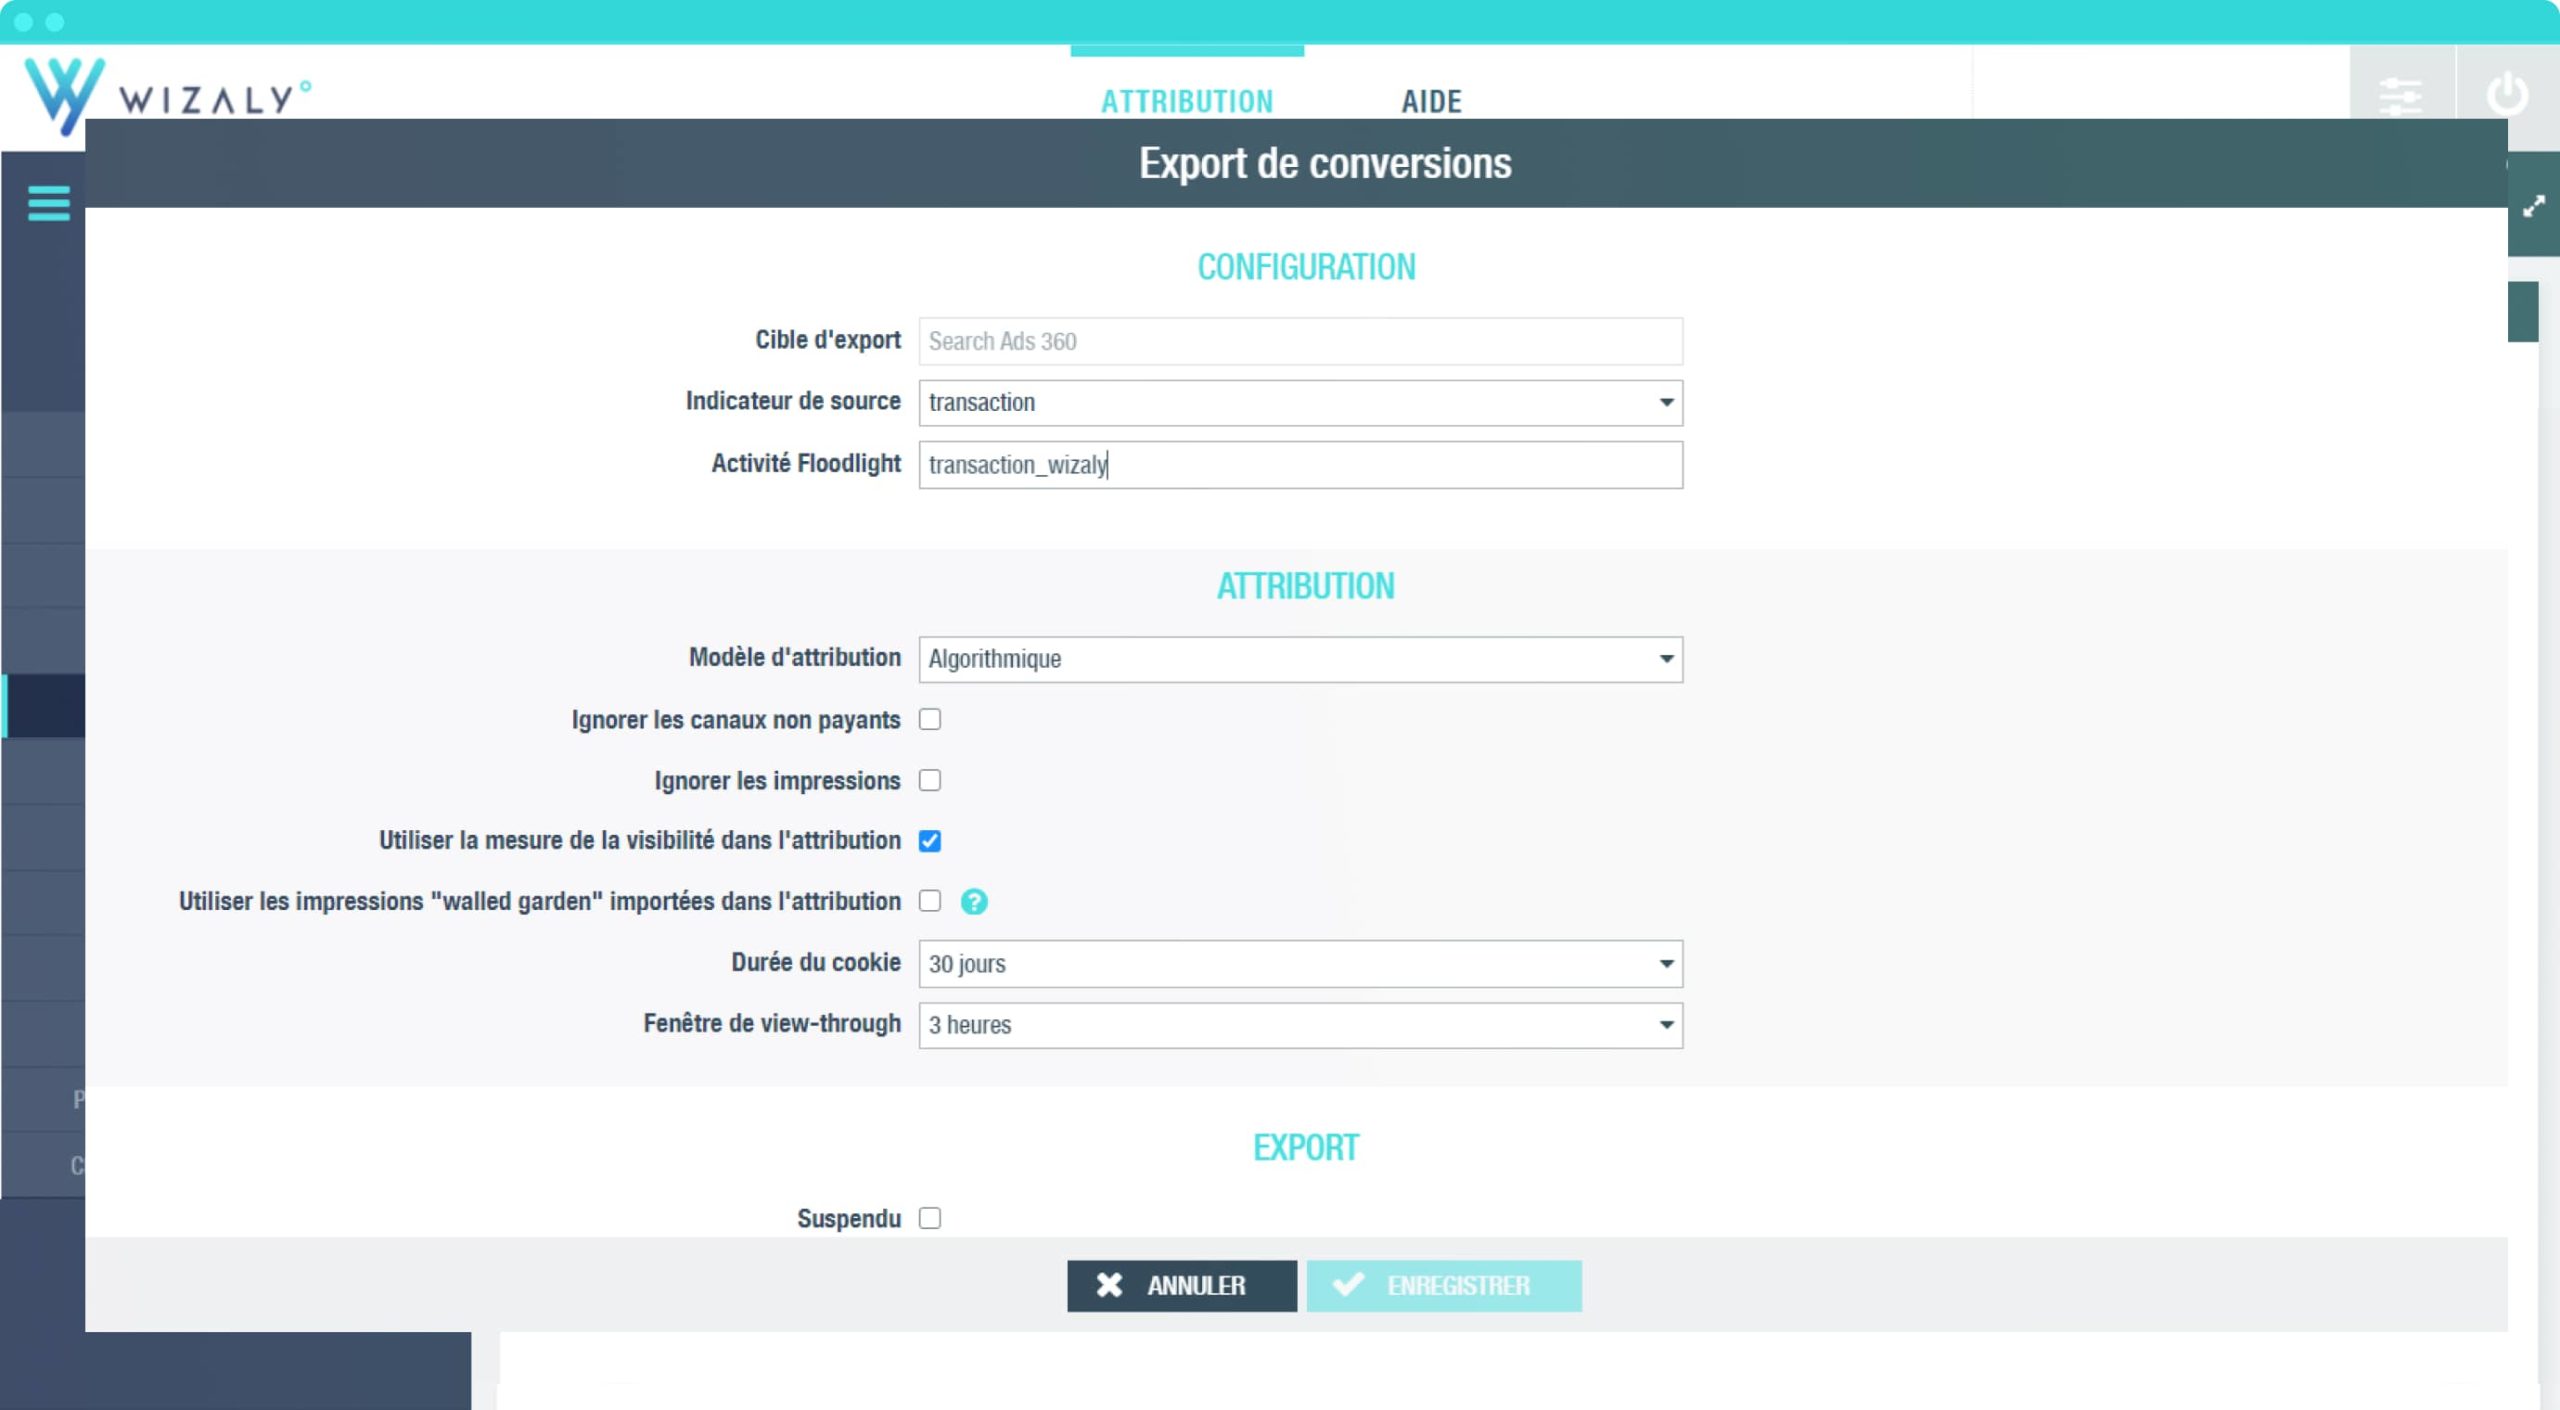Click the expand fullscreen arrows icon
Viewport: 2560px width, 1410px height.
pyautogui.click(x=2533, y=207)
